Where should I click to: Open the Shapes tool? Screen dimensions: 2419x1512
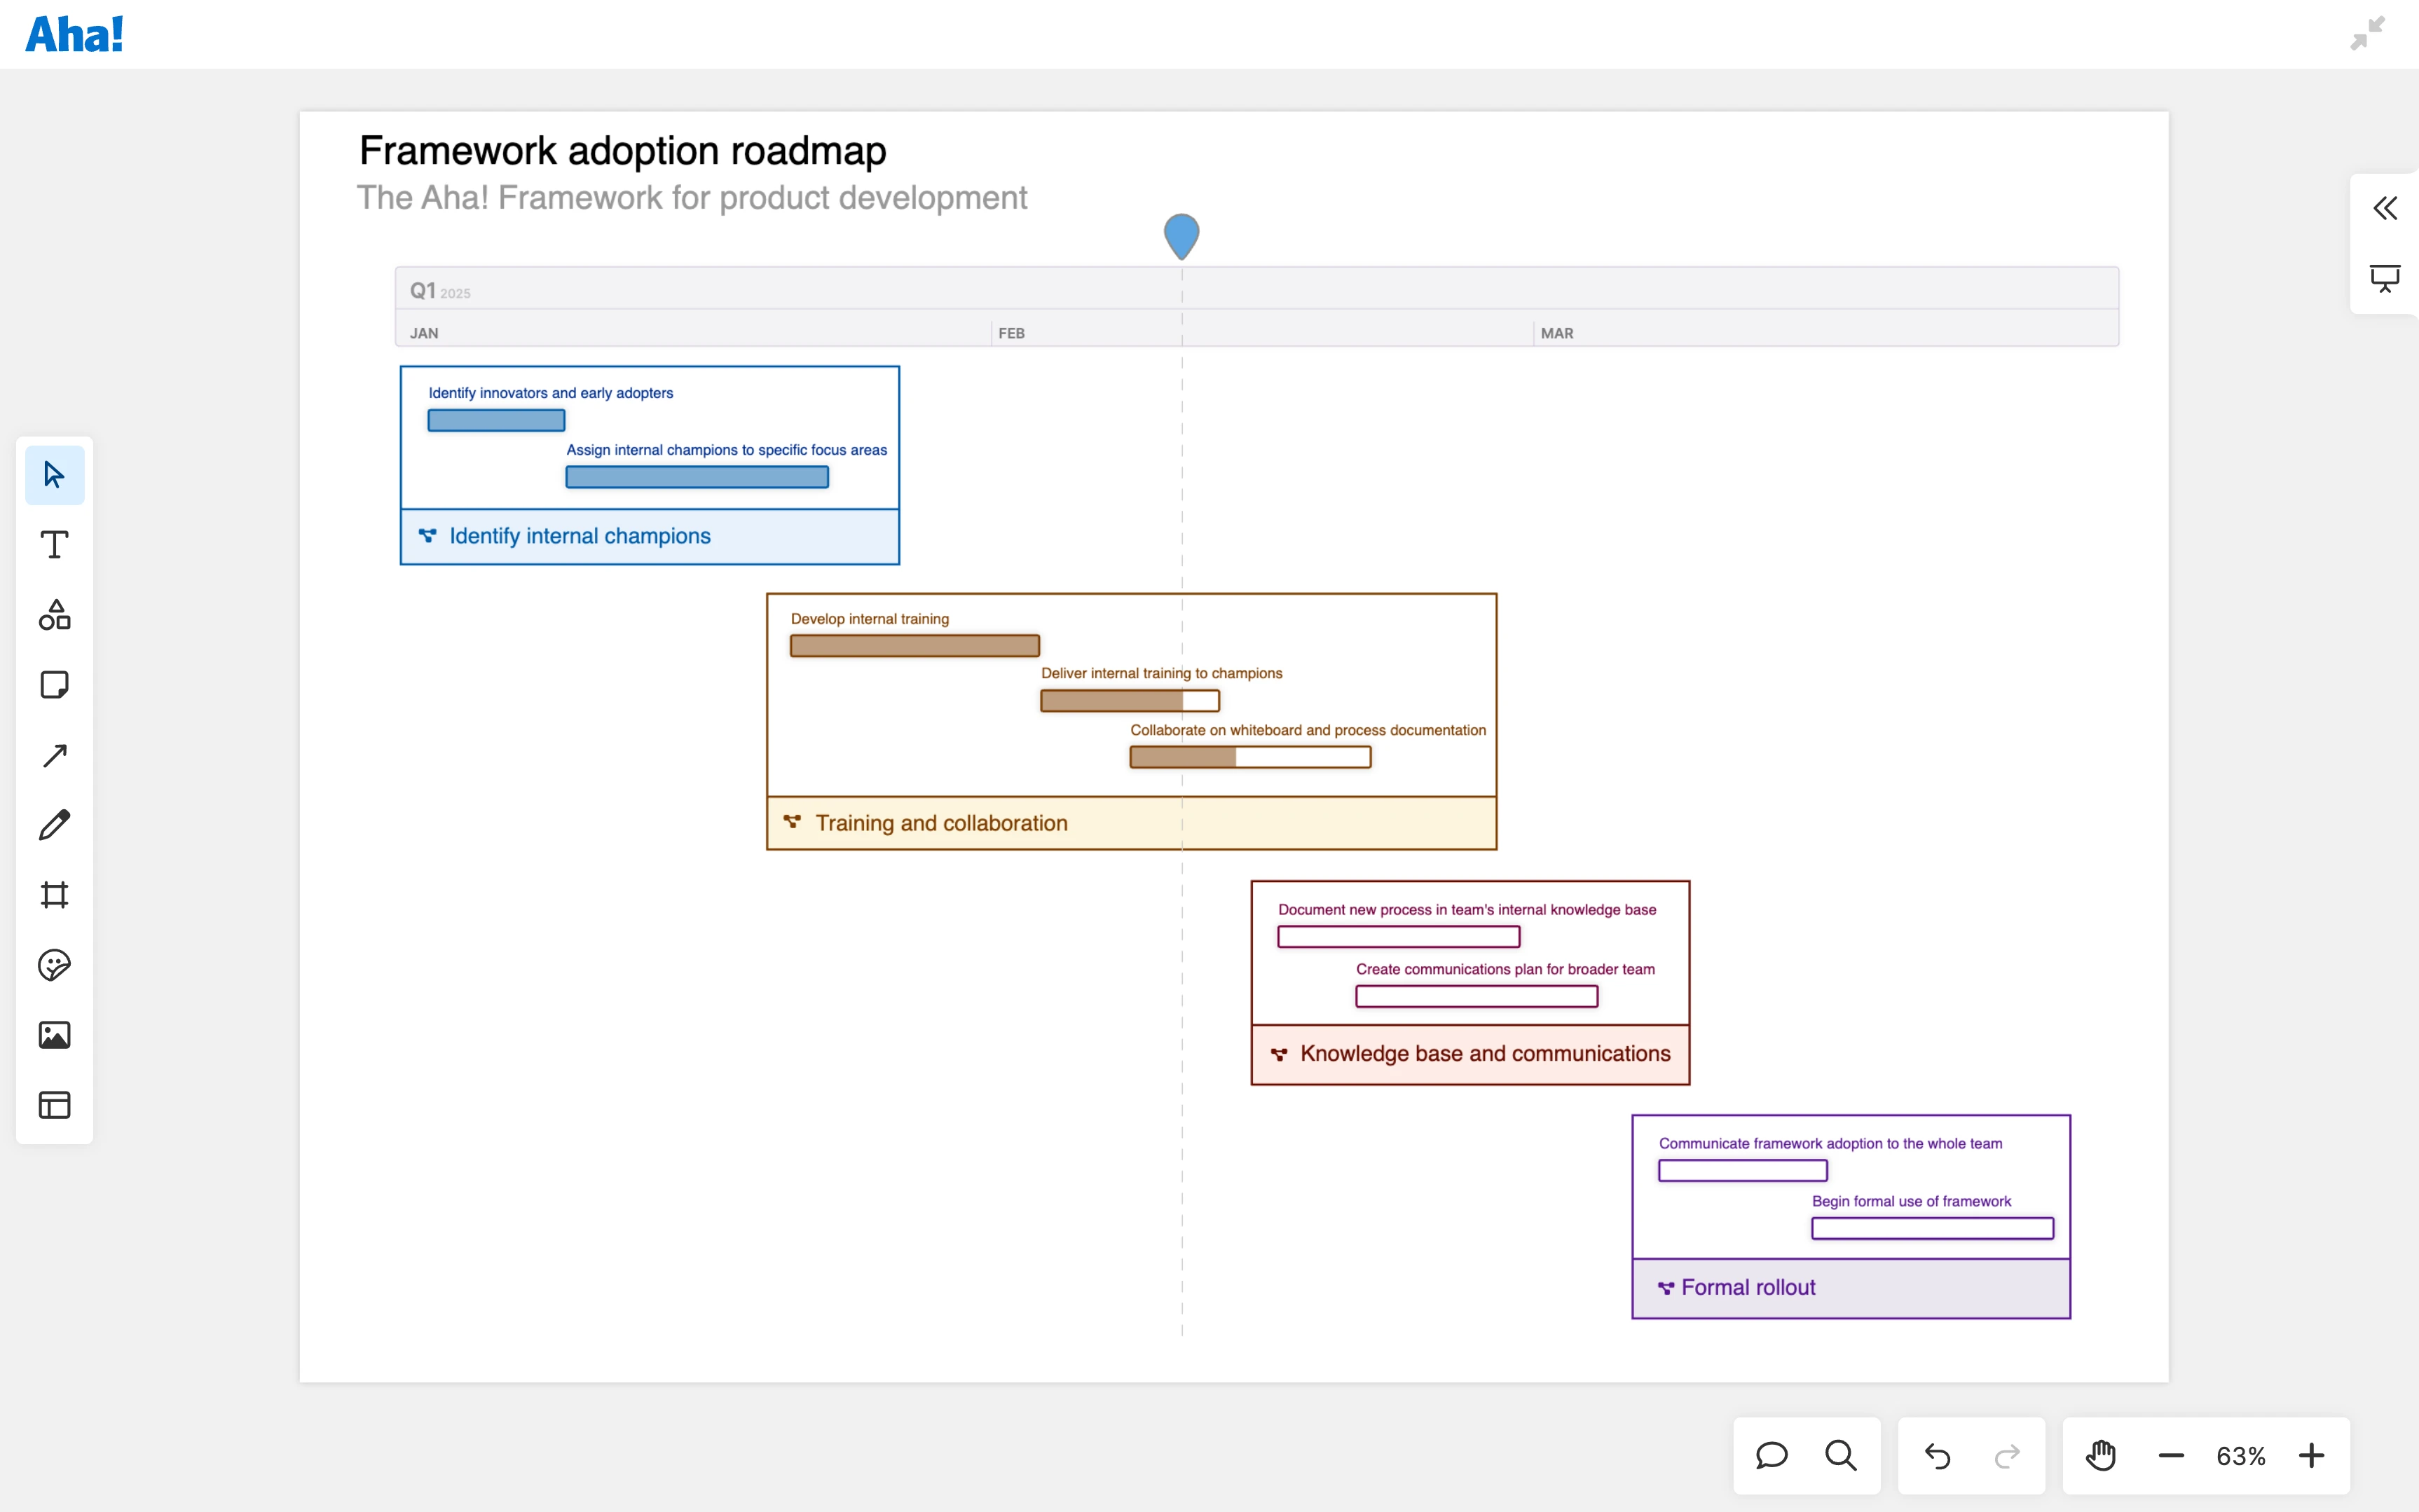click(x=54, y=614)
